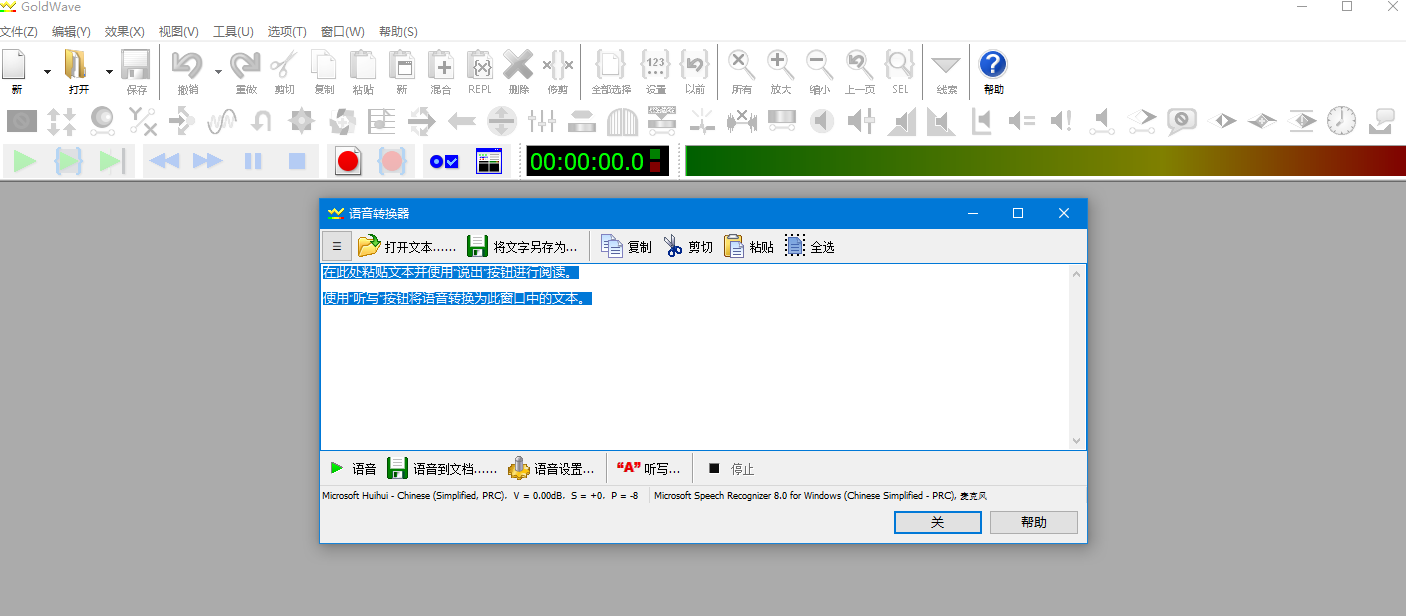
Task: Click the control window layout icon
Action: coord(489,161)
